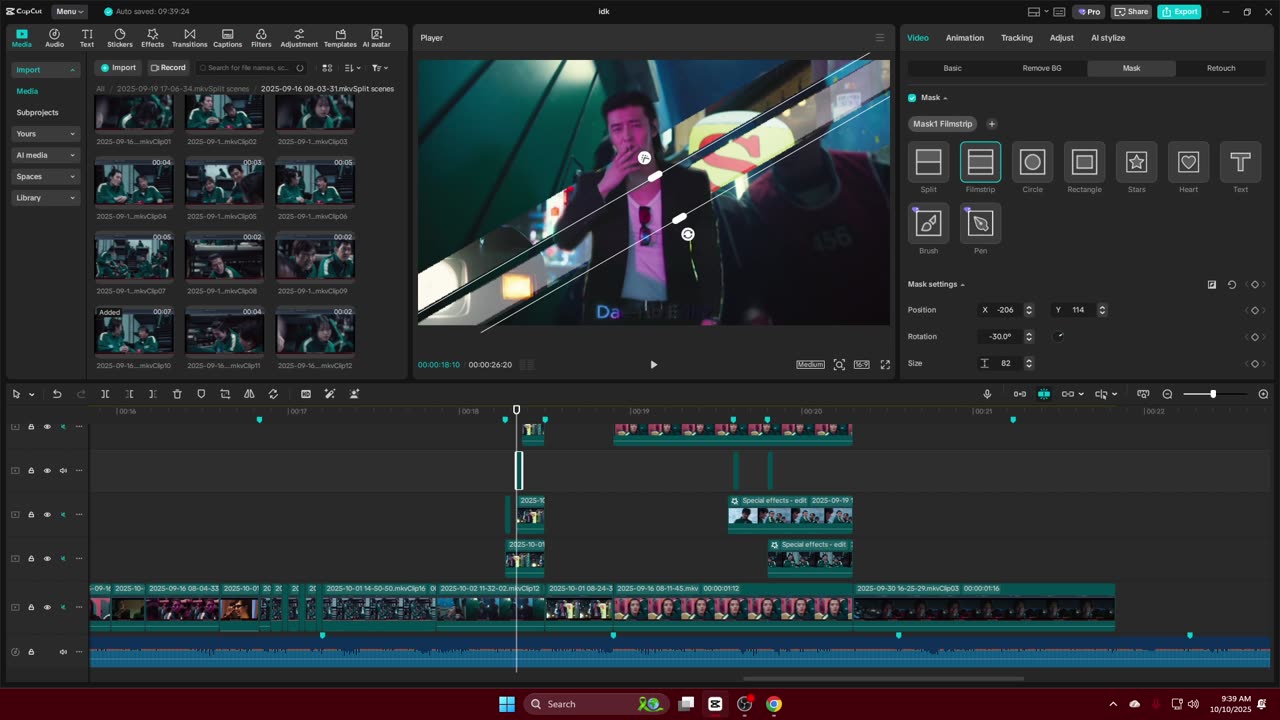
Task: Click the record voiceover microphone icon
Action: pos(987,394)
